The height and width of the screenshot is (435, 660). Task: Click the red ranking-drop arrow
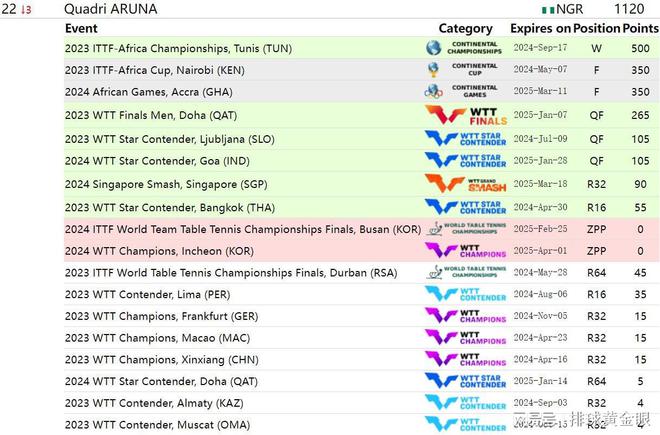(23, 9)
